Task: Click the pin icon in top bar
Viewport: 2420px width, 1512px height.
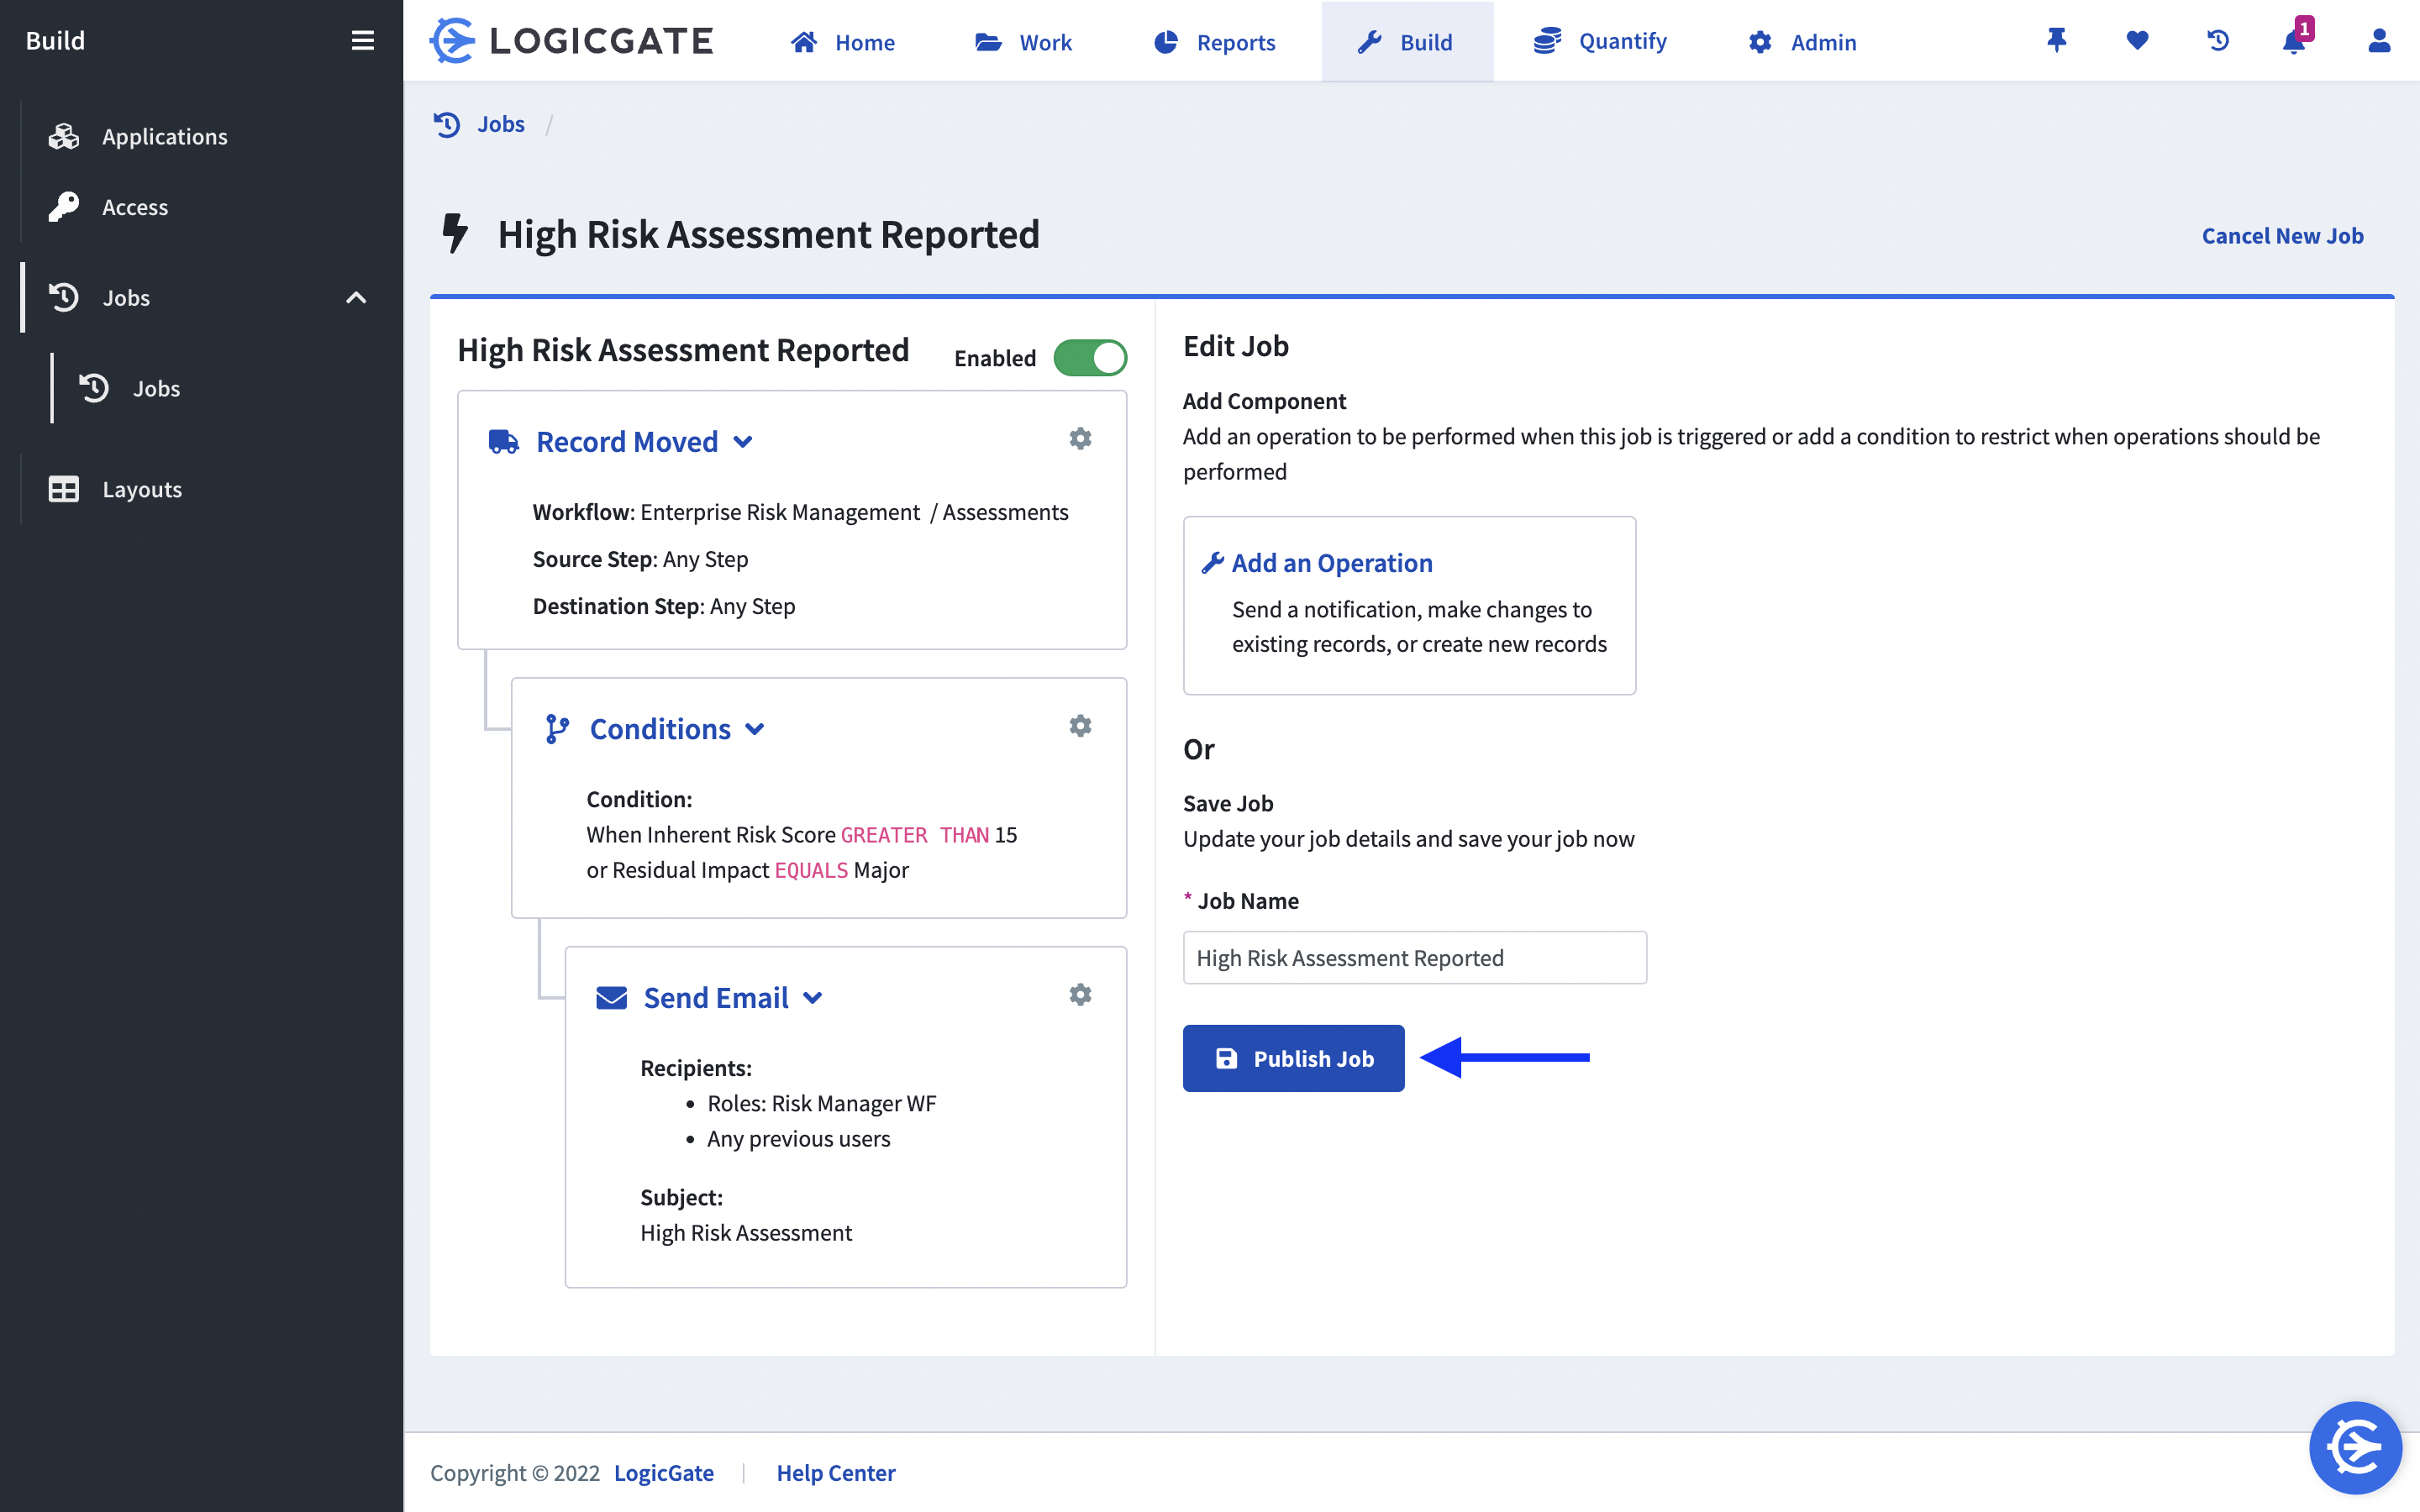Action: [x=2056, y=41]
